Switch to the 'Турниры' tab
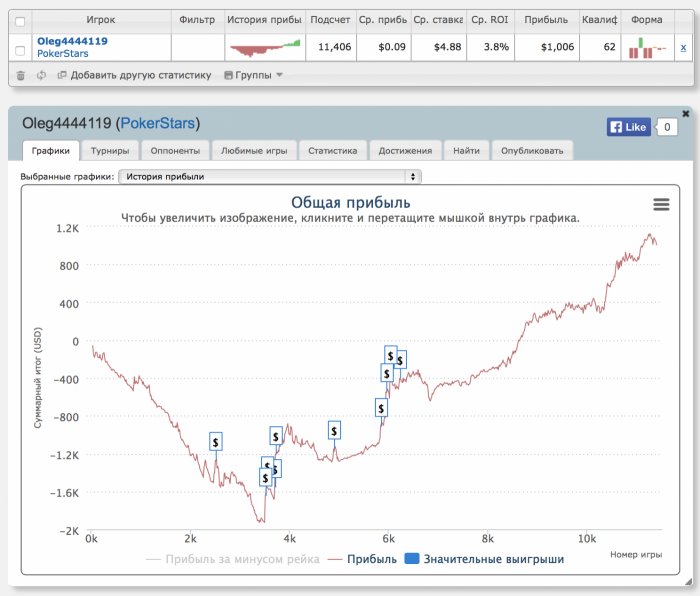 (110, 151)
